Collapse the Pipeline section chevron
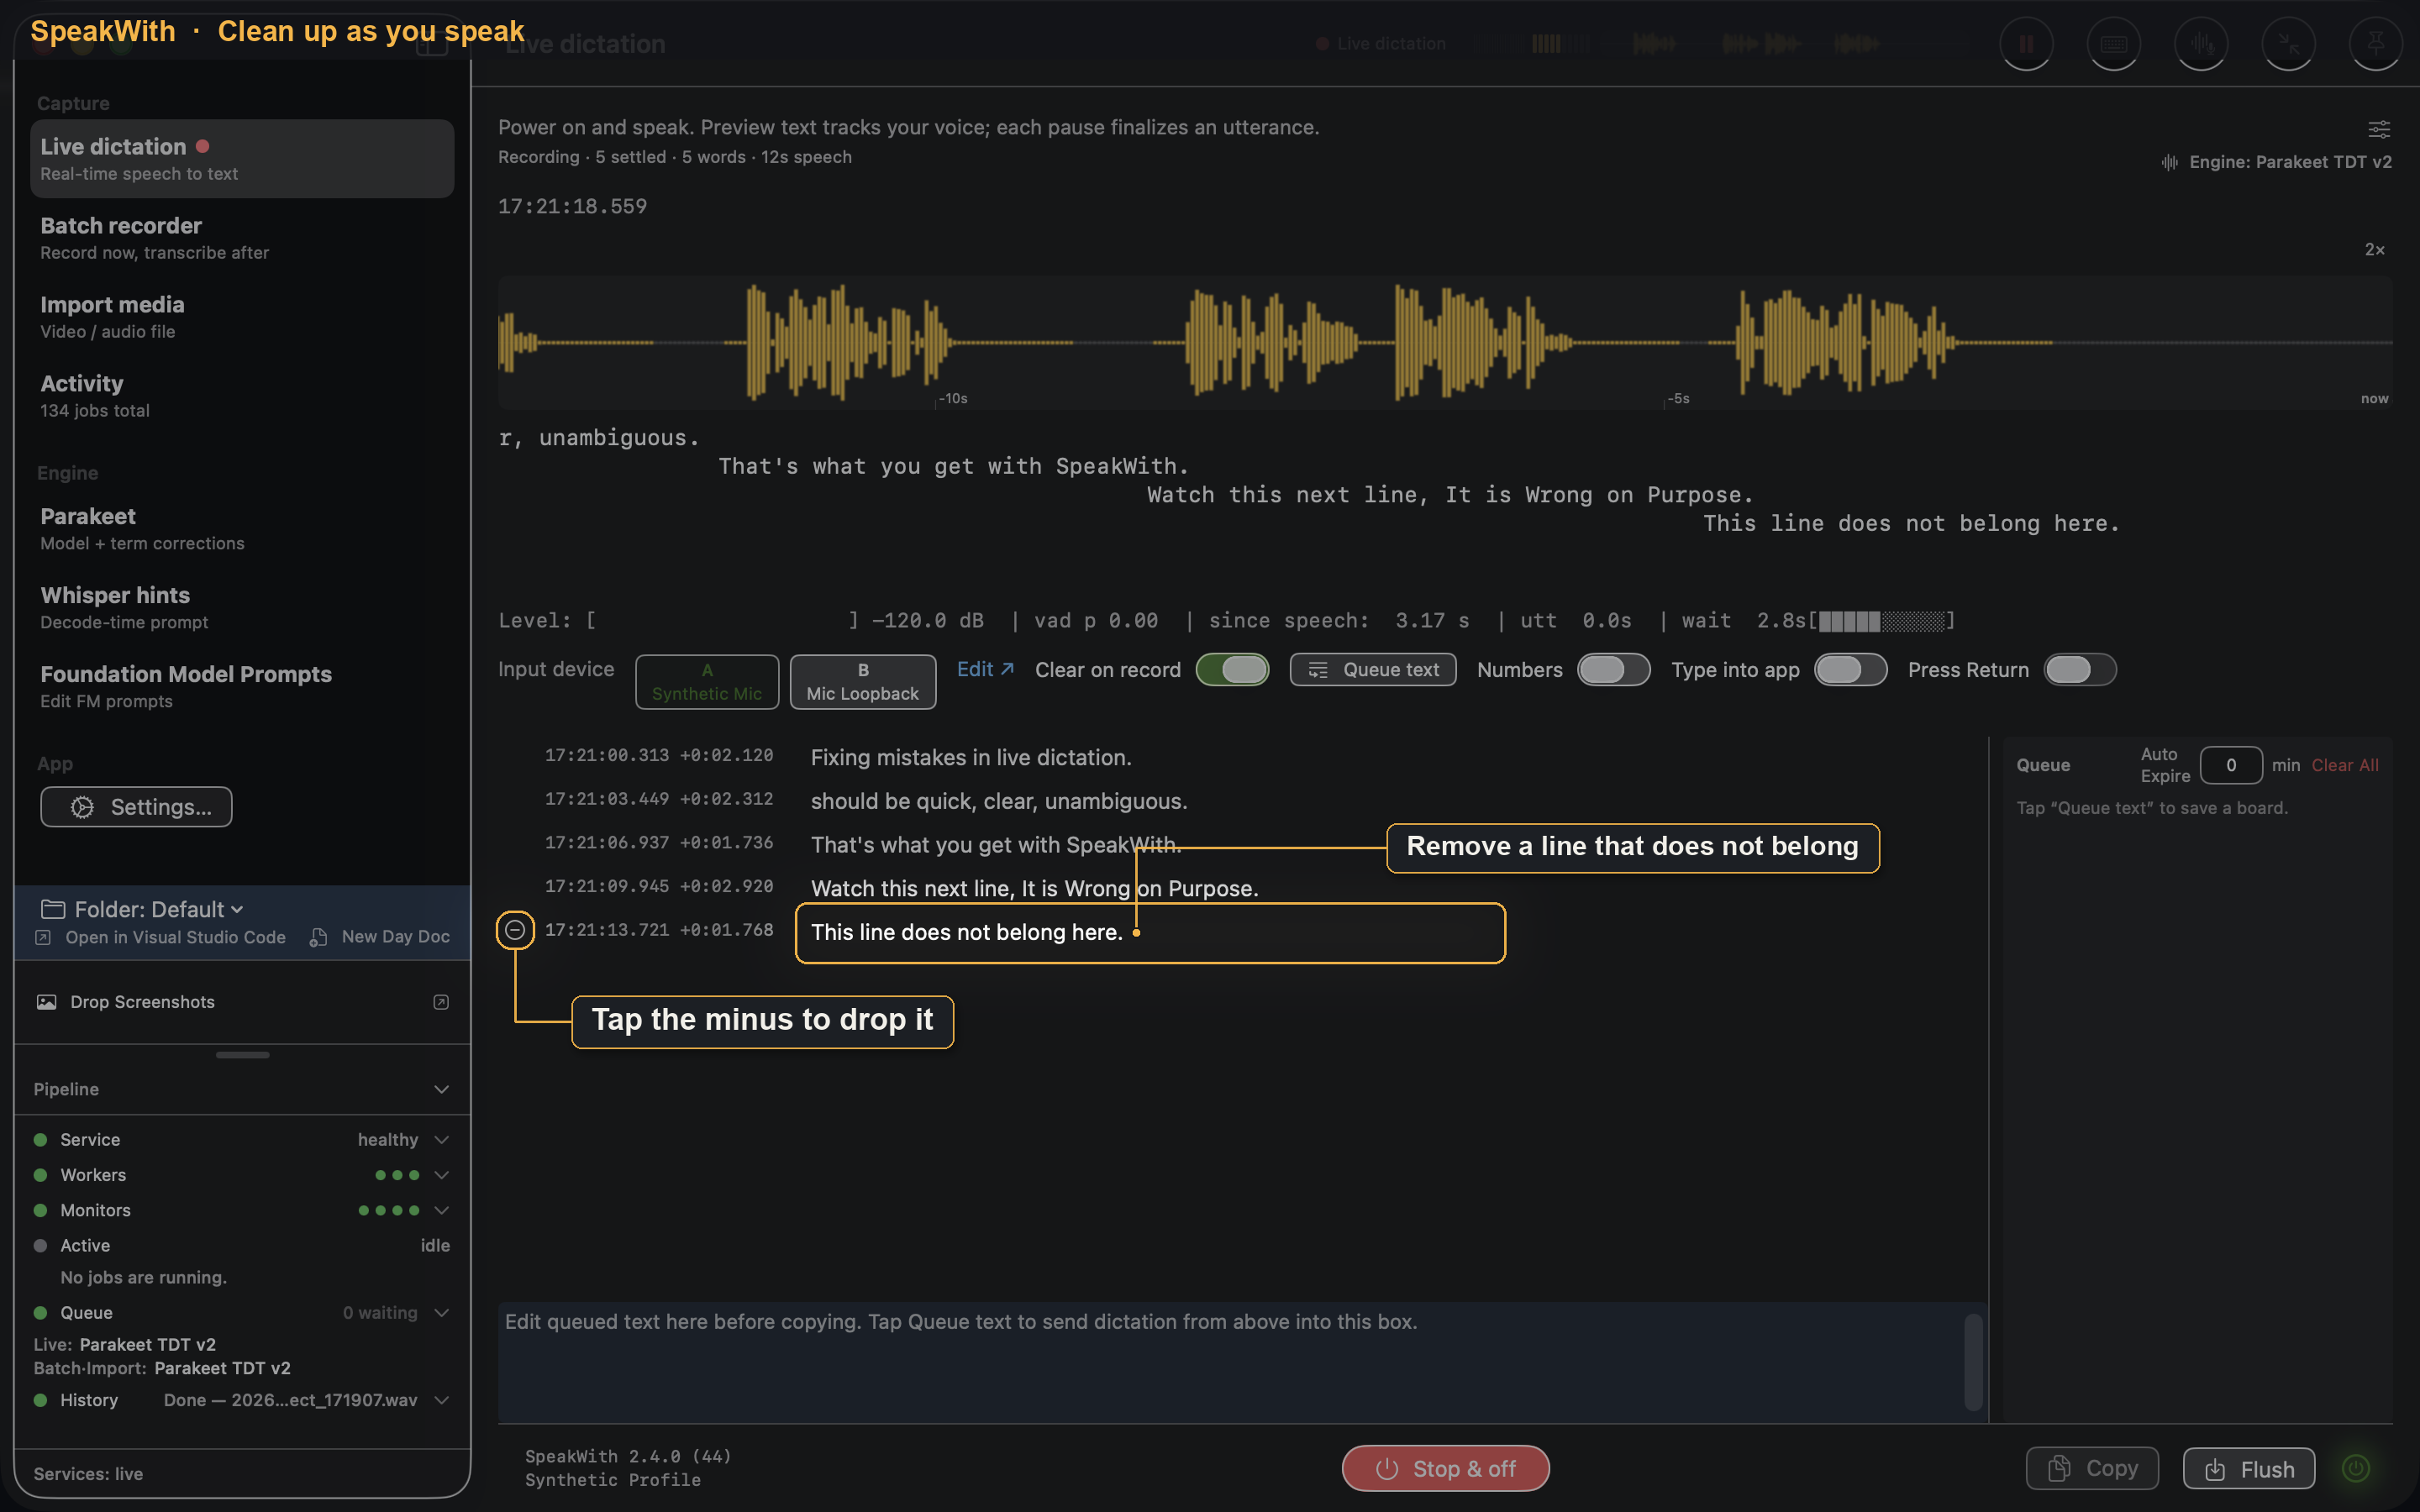 tap(441, 1089)
